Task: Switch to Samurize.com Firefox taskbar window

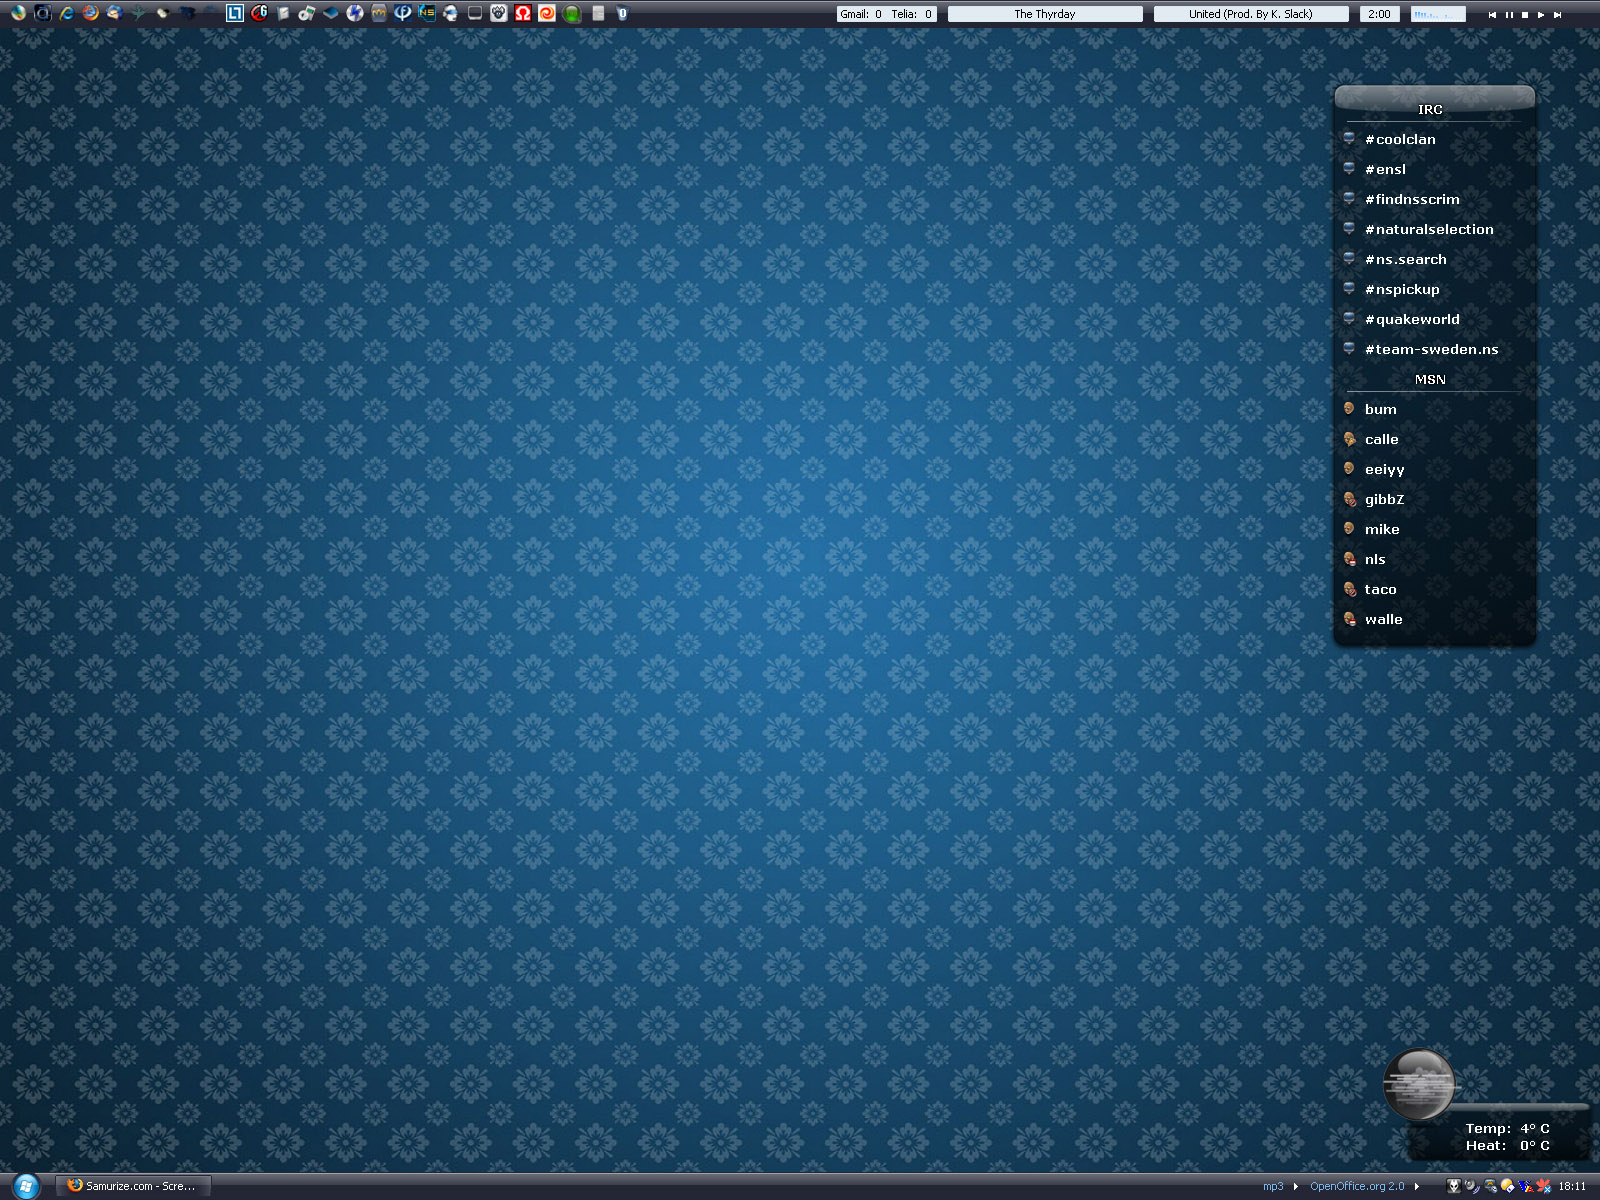Action: [132, 1186]
